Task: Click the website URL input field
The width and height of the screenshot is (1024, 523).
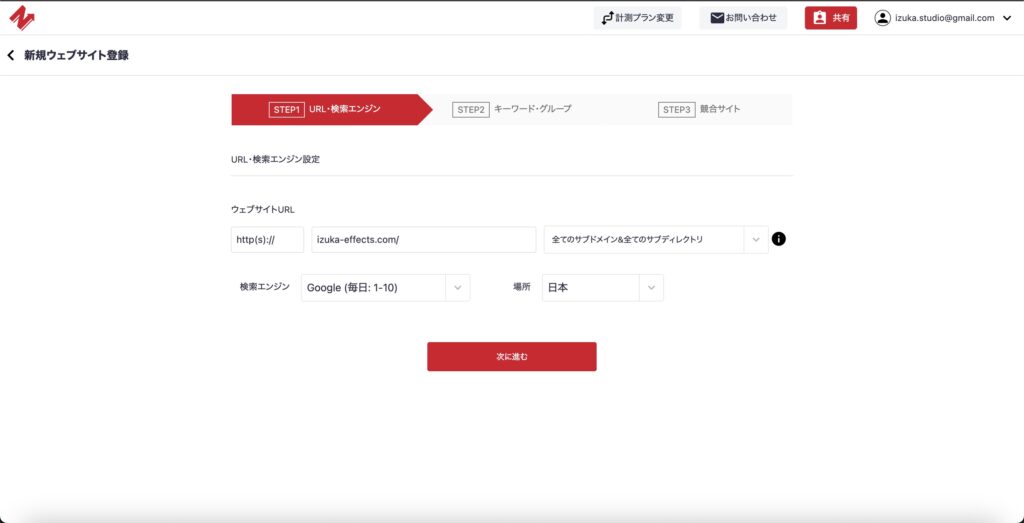Action: coord(423,240)
